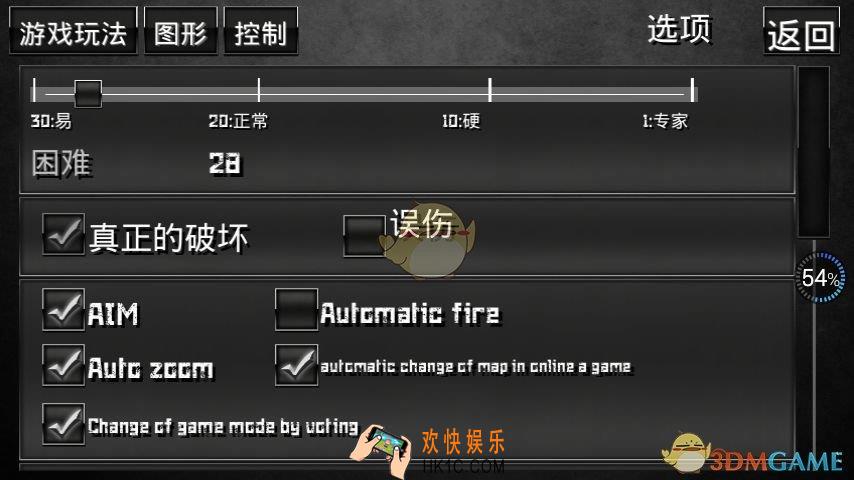Switch to the 图形 graphics tab
The height and width of the screenshot is (480, 854).
click(181, 31)
